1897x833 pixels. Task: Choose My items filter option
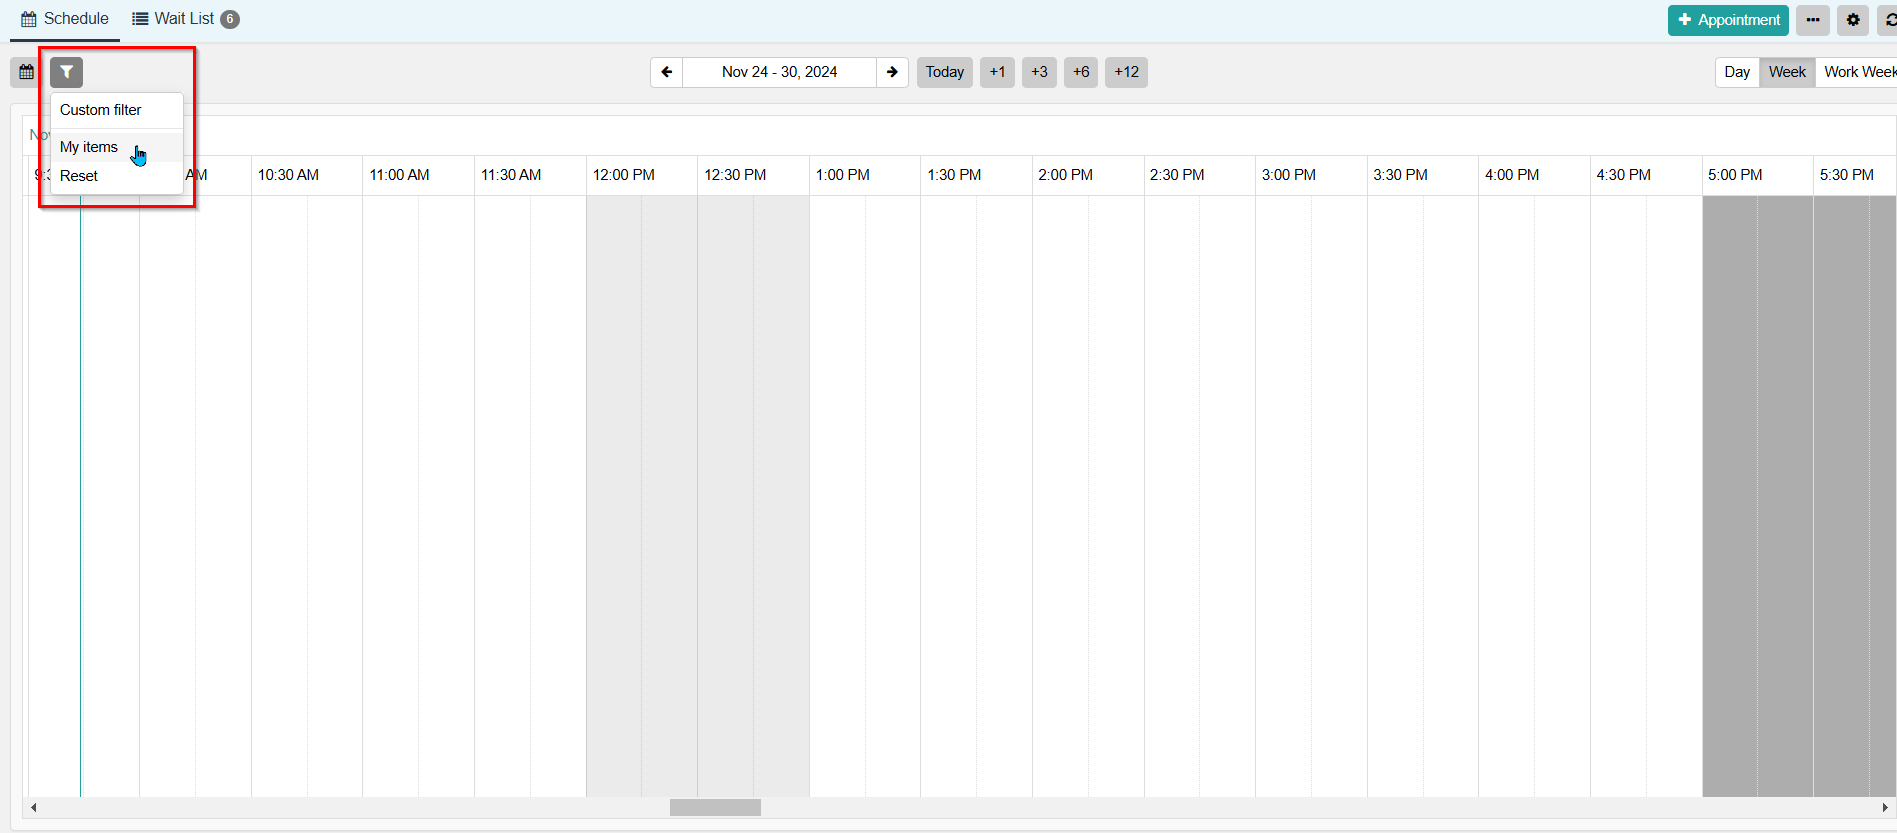[x=89, y=147]
